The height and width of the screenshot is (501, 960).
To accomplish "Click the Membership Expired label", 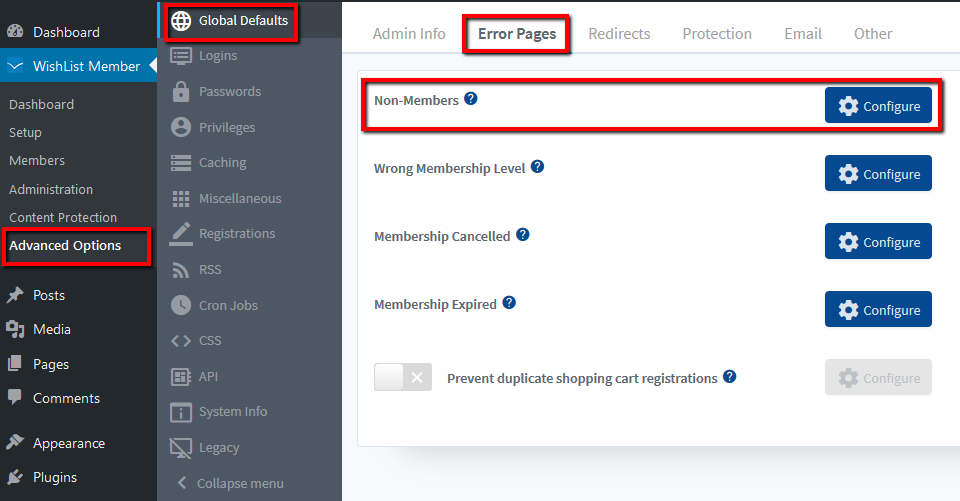I will (435, 304).
